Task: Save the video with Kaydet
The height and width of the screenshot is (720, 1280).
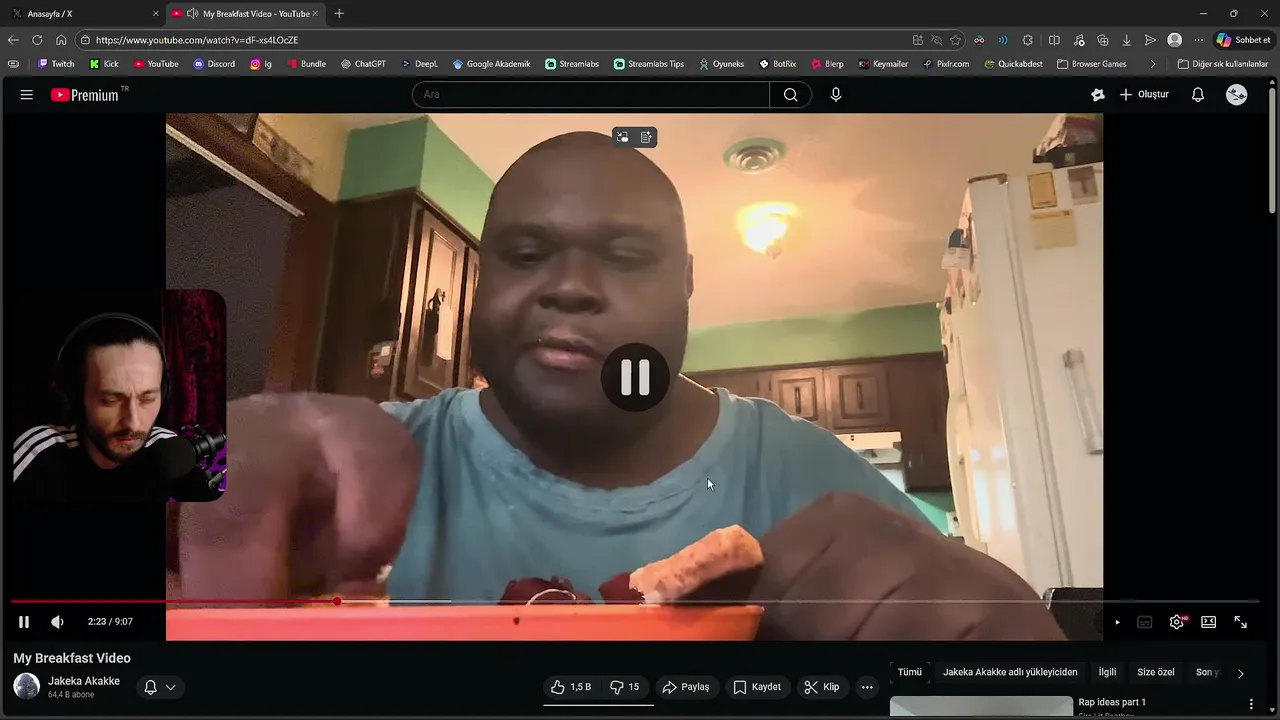Action: click(757, 687)
